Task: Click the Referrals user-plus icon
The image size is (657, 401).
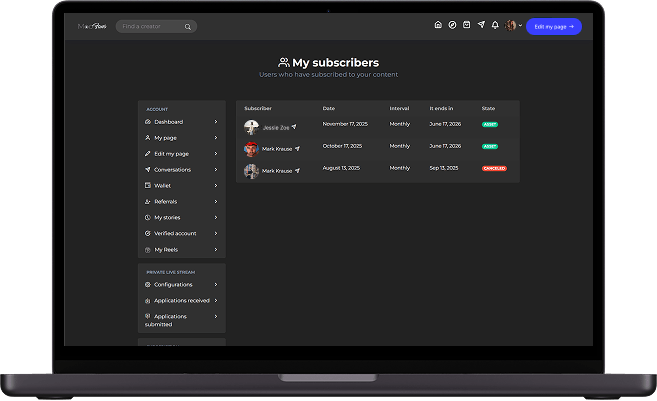Action: [147, 202]
